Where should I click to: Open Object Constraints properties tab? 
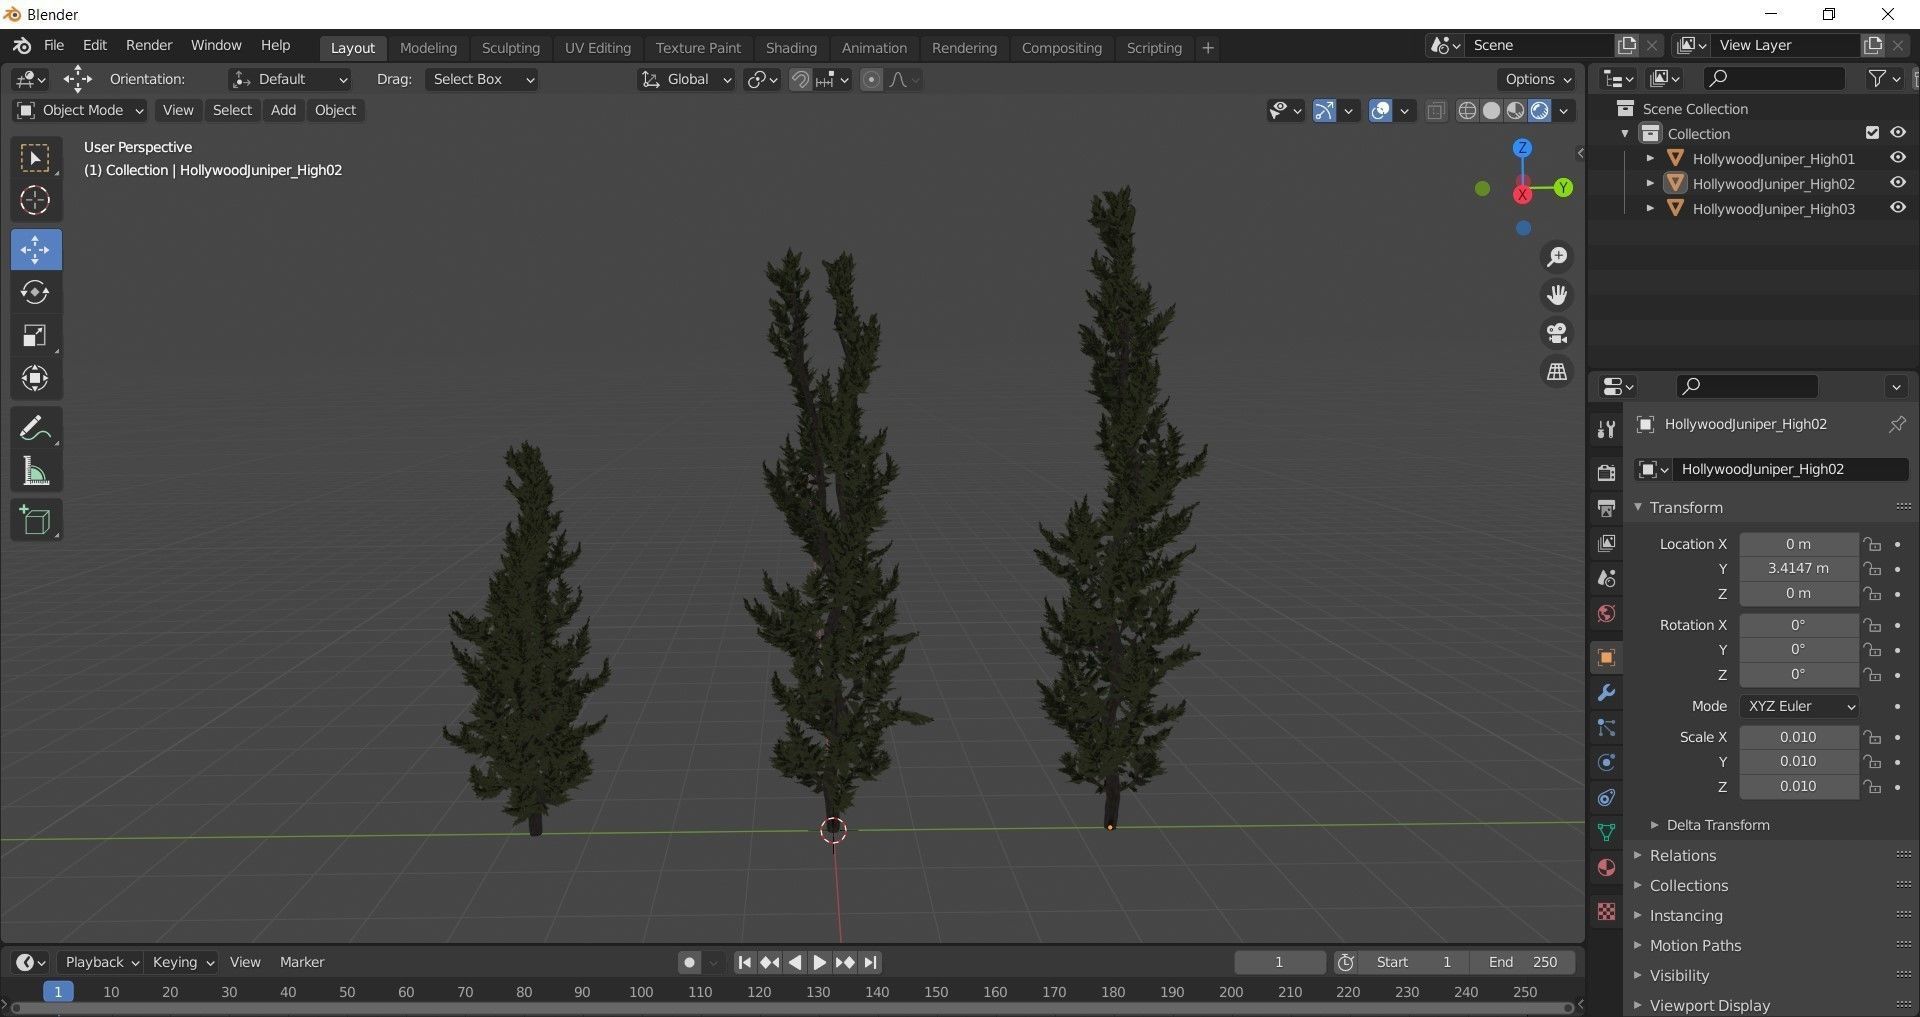click(1606, 797)
